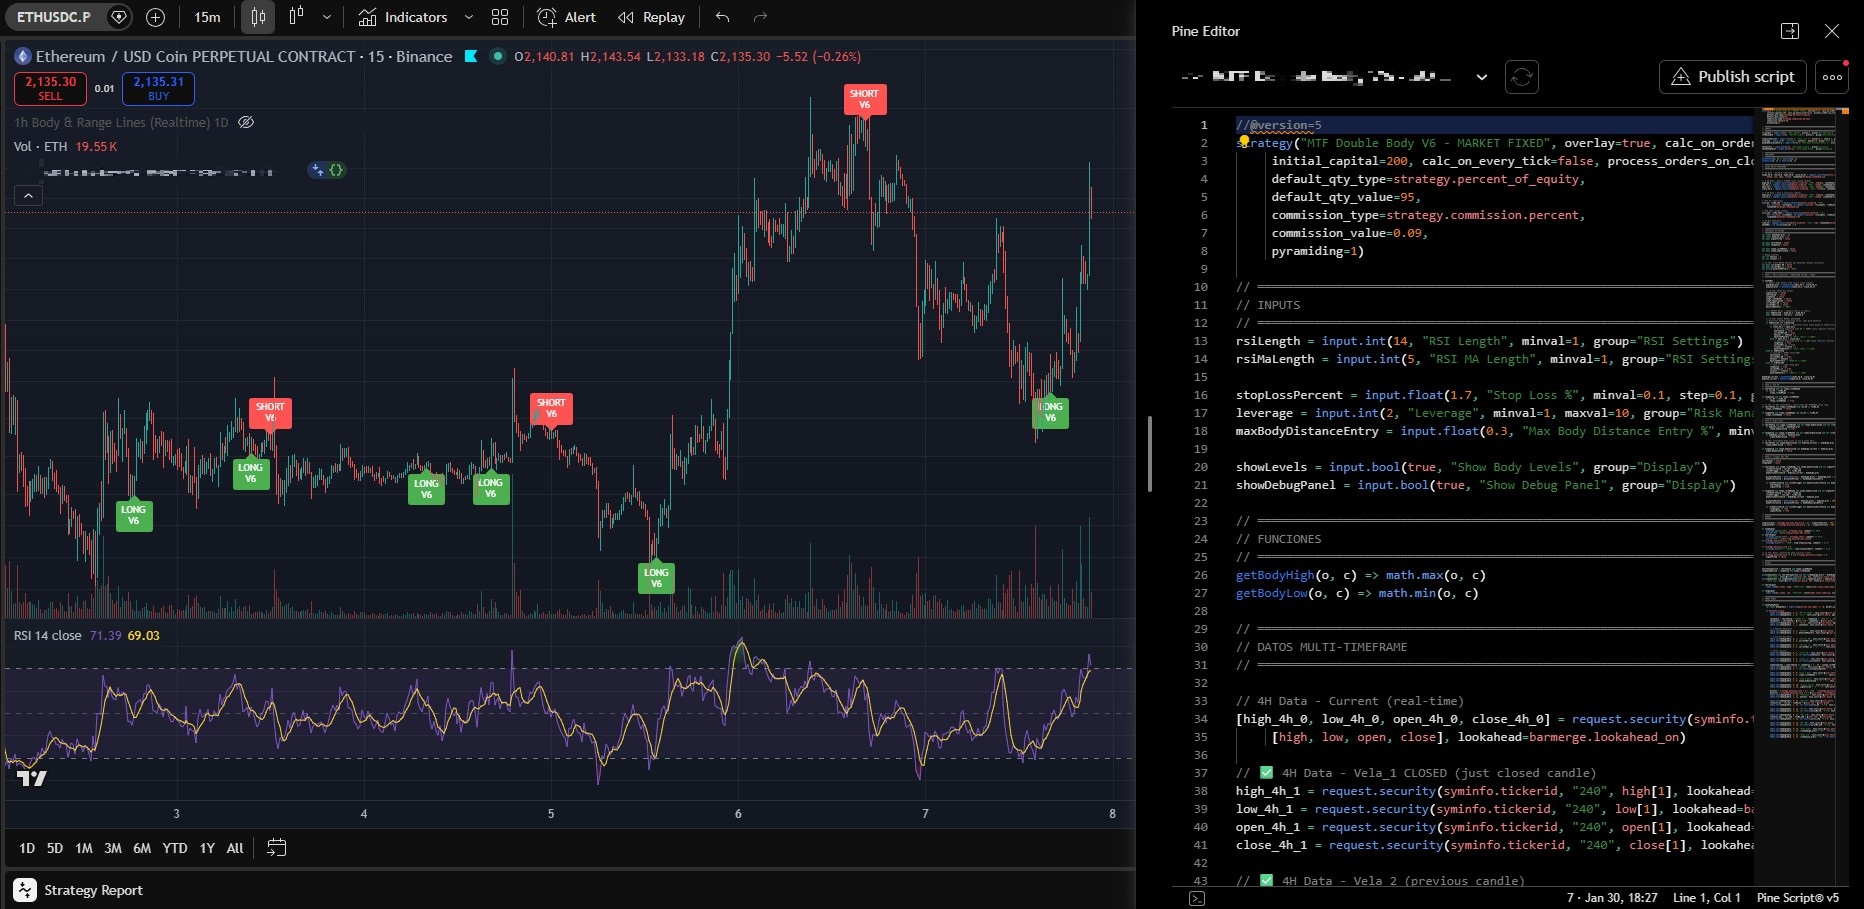Hide the 1h Body & Range Lines indicator

click(245, 122)
